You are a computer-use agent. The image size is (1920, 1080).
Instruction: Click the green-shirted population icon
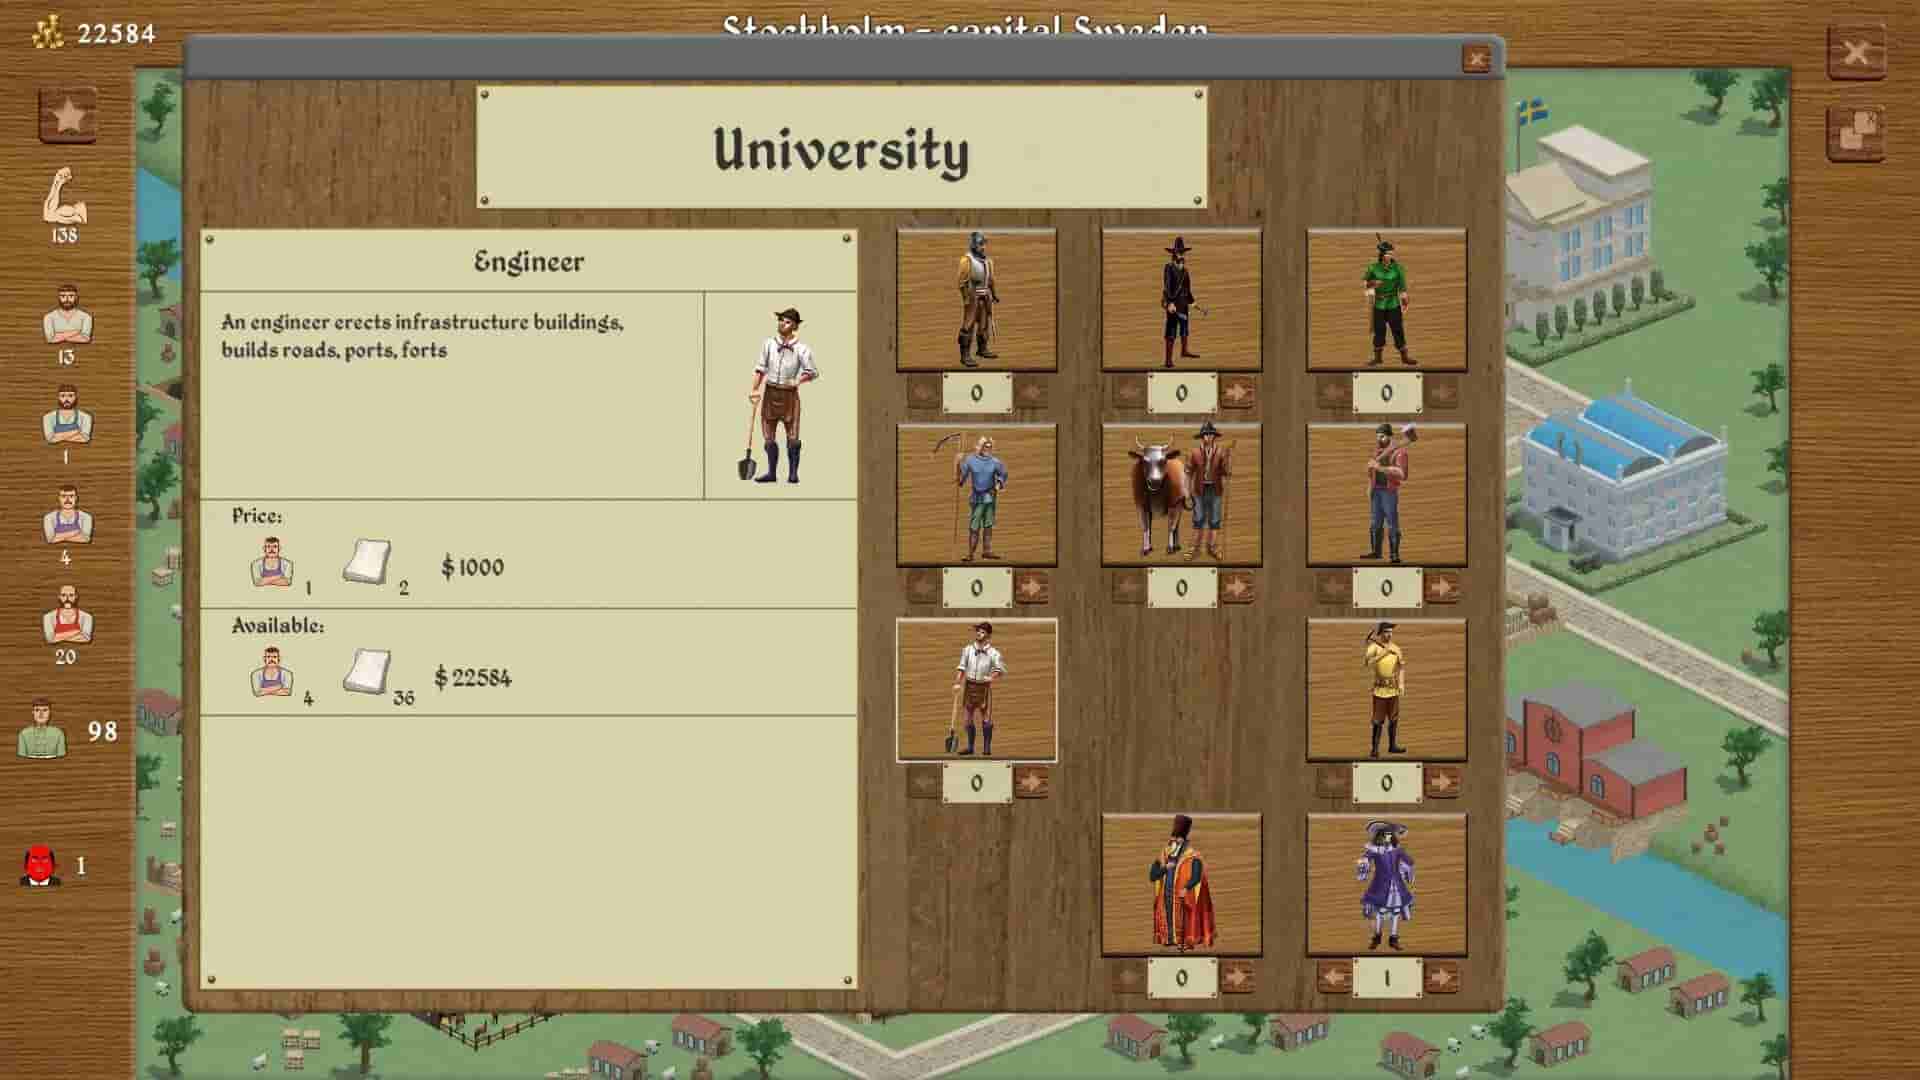tap(41, 729)
